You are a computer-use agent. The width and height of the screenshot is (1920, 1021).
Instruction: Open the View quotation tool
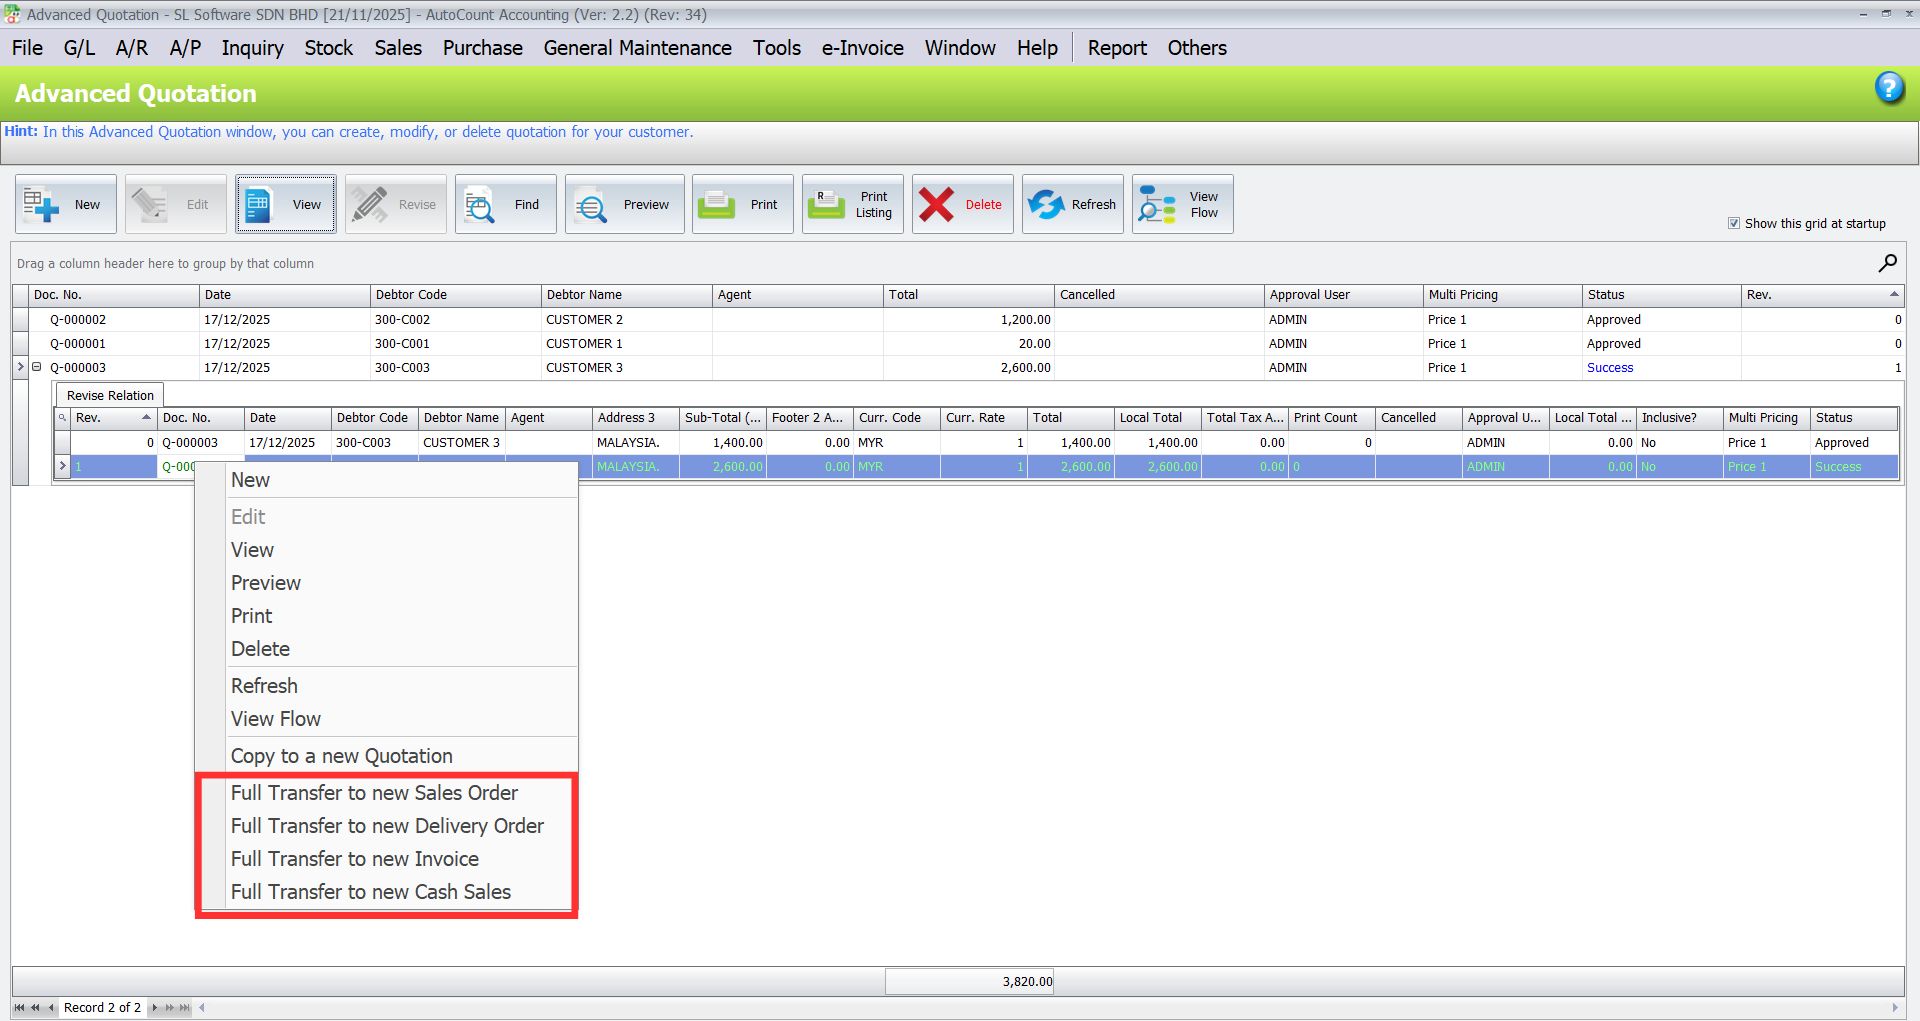click(x=286, y=204)
